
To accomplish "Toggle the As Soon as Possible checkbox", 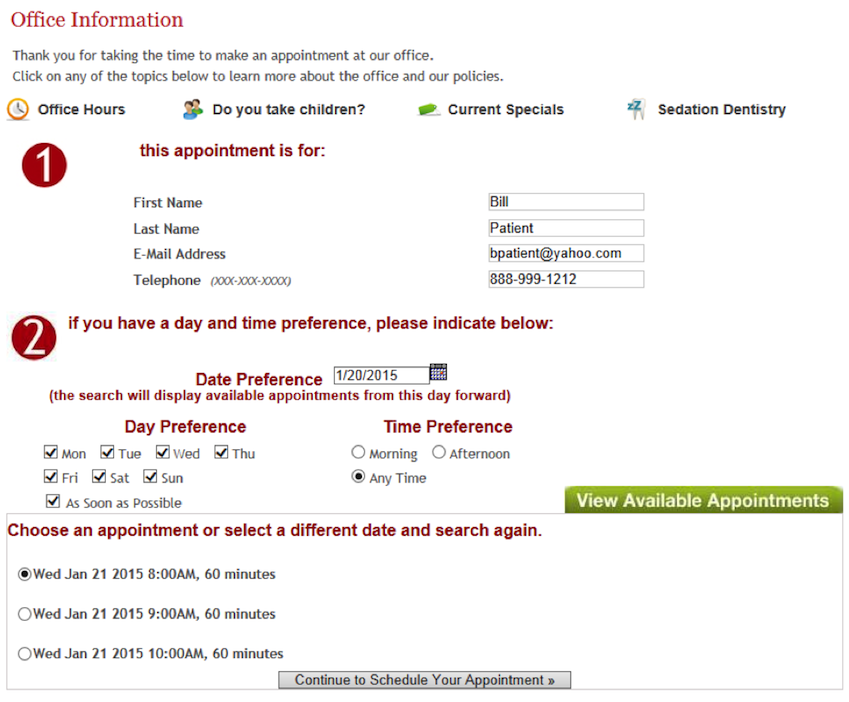I will pyautogui.click(x=53, y=502).
